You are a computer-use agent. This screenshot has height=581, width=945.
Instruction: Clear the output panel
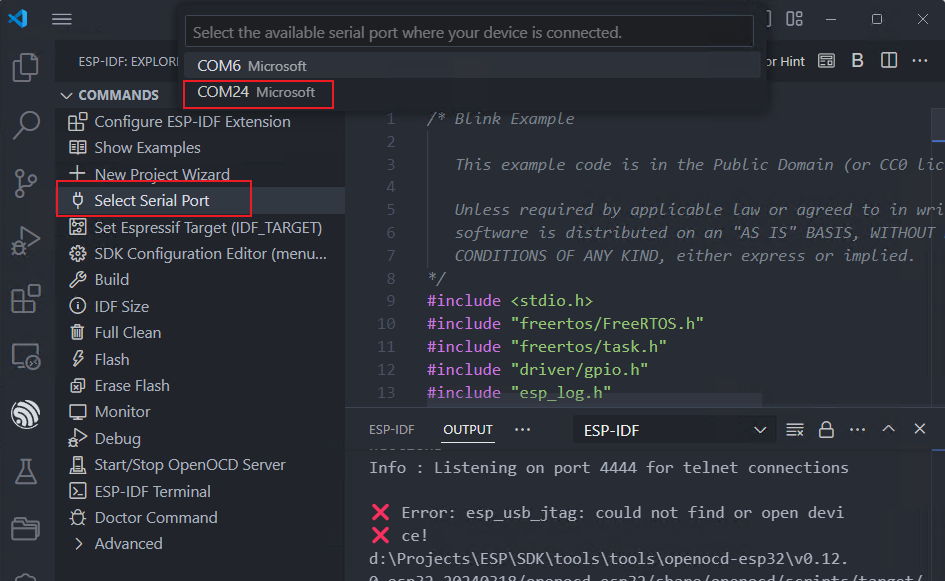[795, 430]
